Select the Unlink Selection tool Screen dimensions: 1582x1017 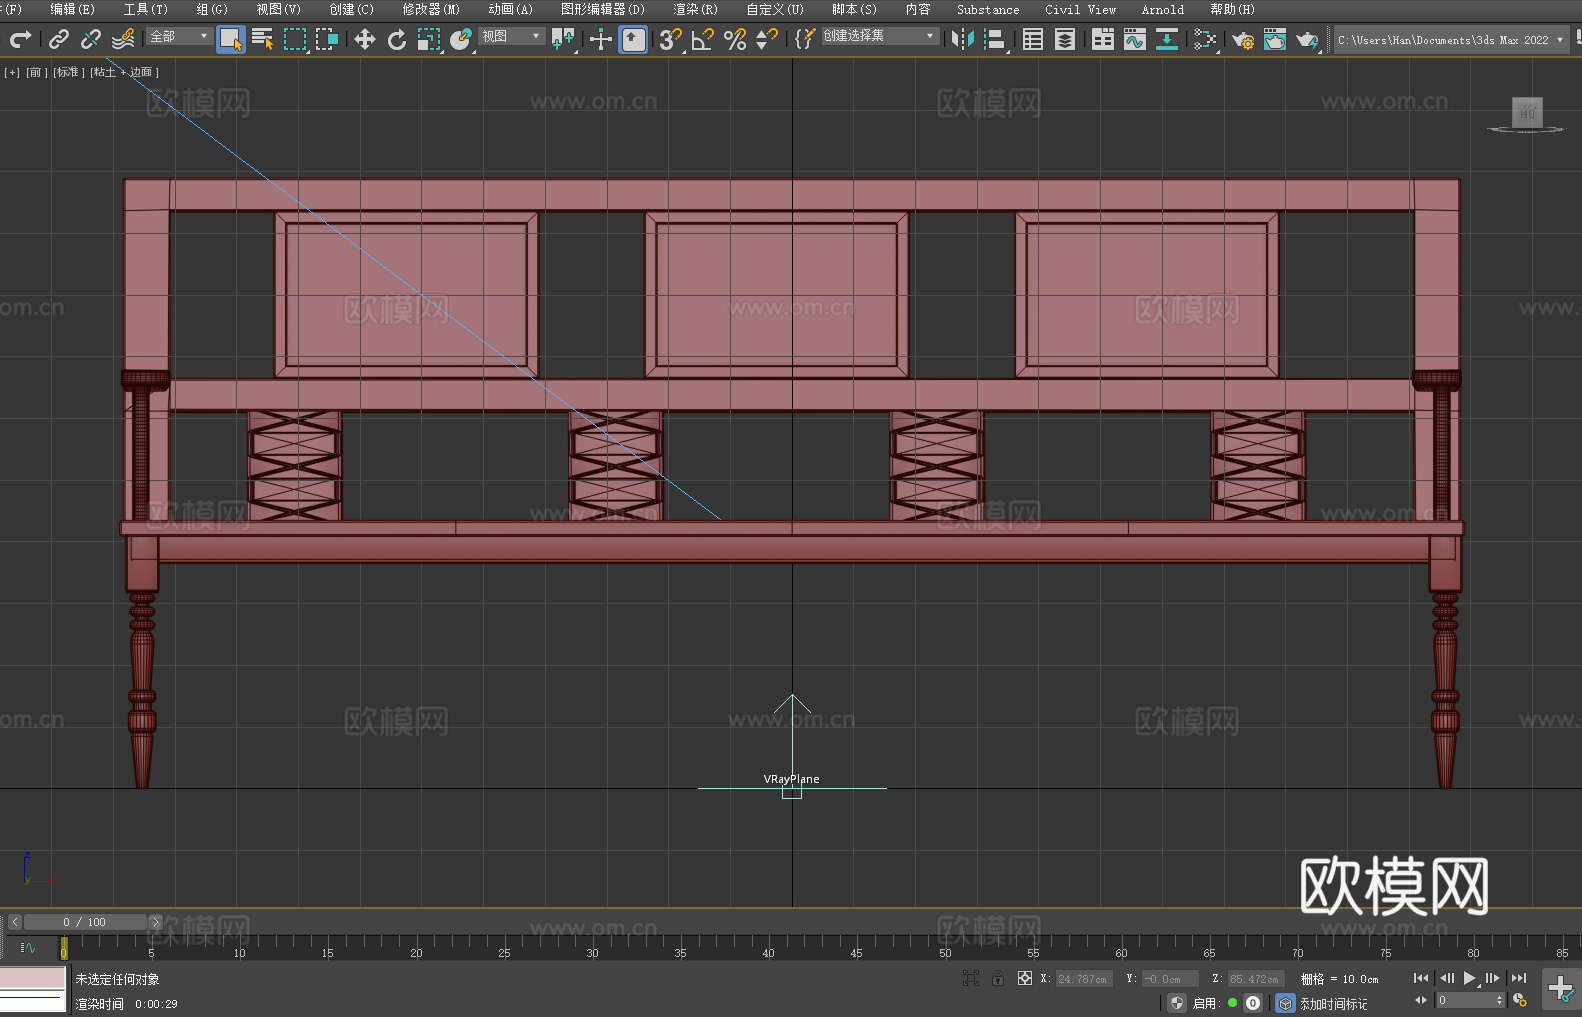pyautogui.click(x=91, y=39)
